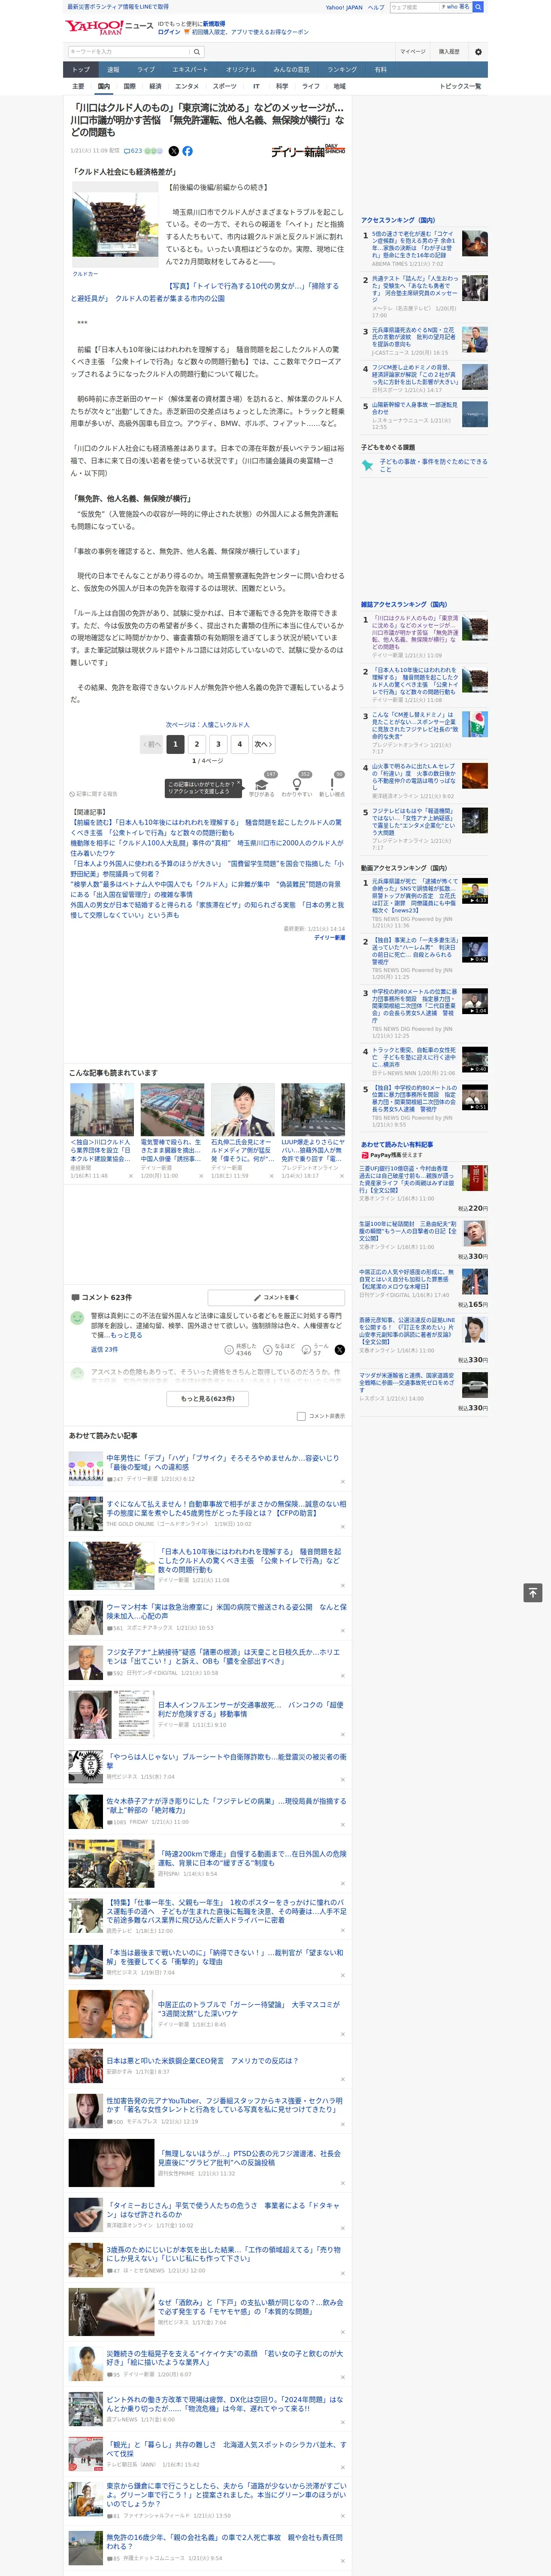Open the 有料 tab

[380, 70]
